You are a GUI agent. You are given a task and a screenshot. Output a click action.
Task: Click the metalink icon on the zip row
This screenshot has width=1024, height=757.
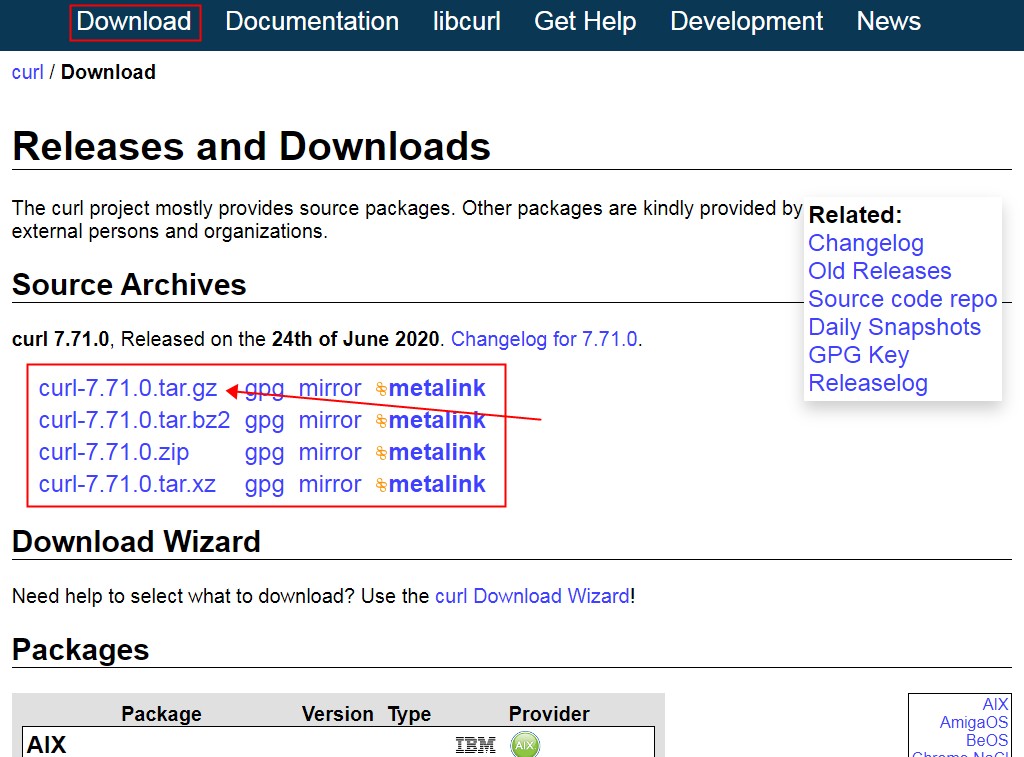click(x=383, y=452)
